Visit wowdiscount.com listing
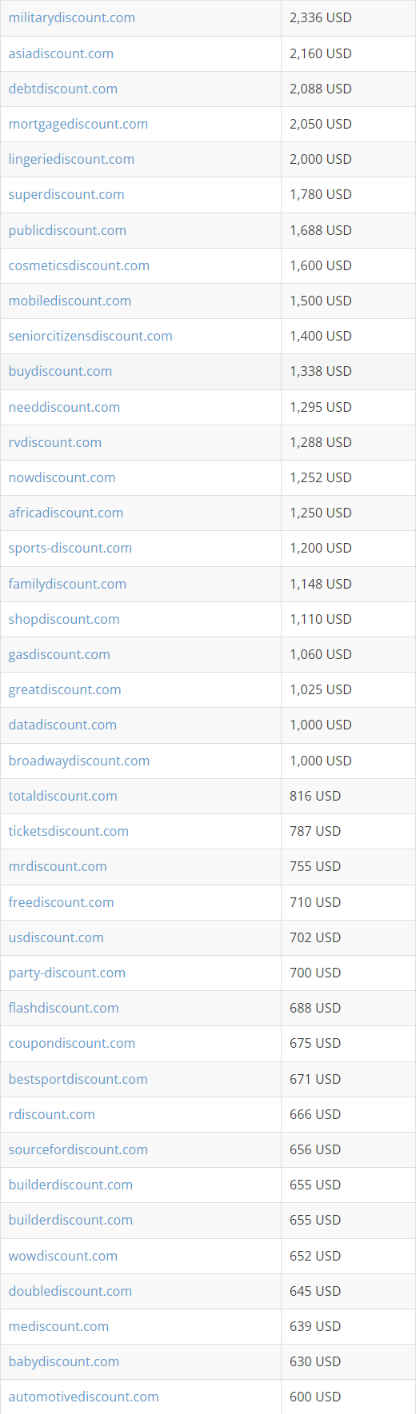416x1414 pixels. click(63, 1255)
